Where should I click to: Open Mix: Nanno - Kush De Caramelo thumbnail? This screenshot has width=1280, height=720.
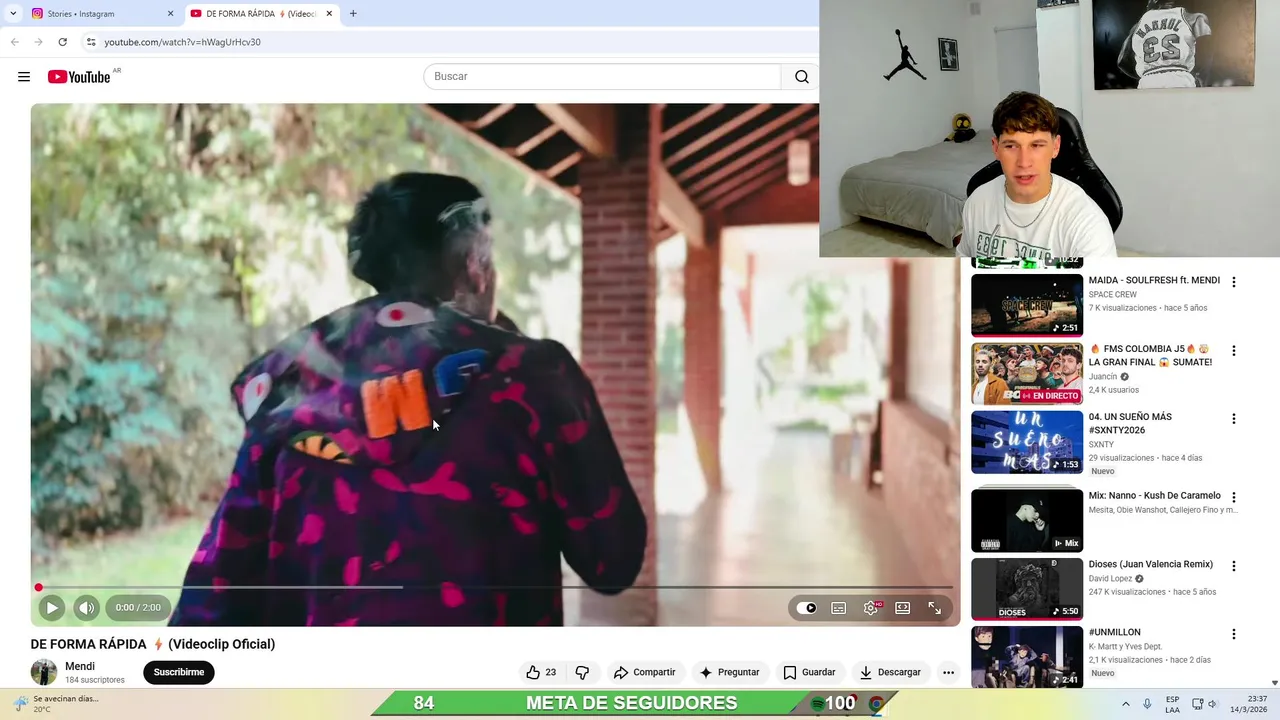[x=1027, y=520]
